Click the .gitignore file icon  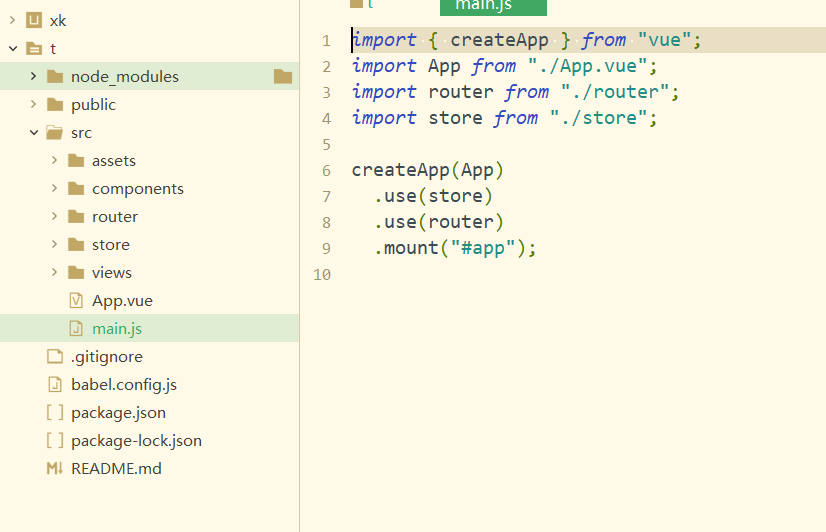[x=55, y=356]
